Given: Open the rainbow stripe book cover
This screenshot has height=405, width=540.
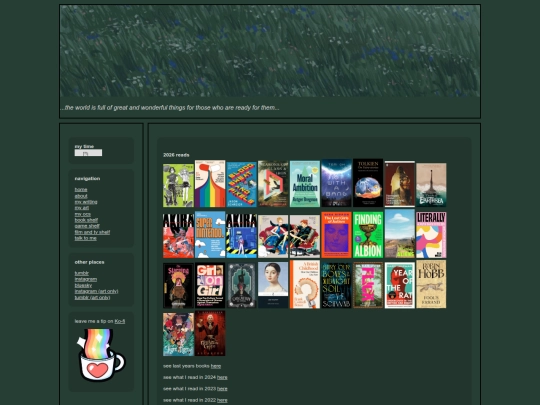Looking at the screenshot, I should point(210,184).
